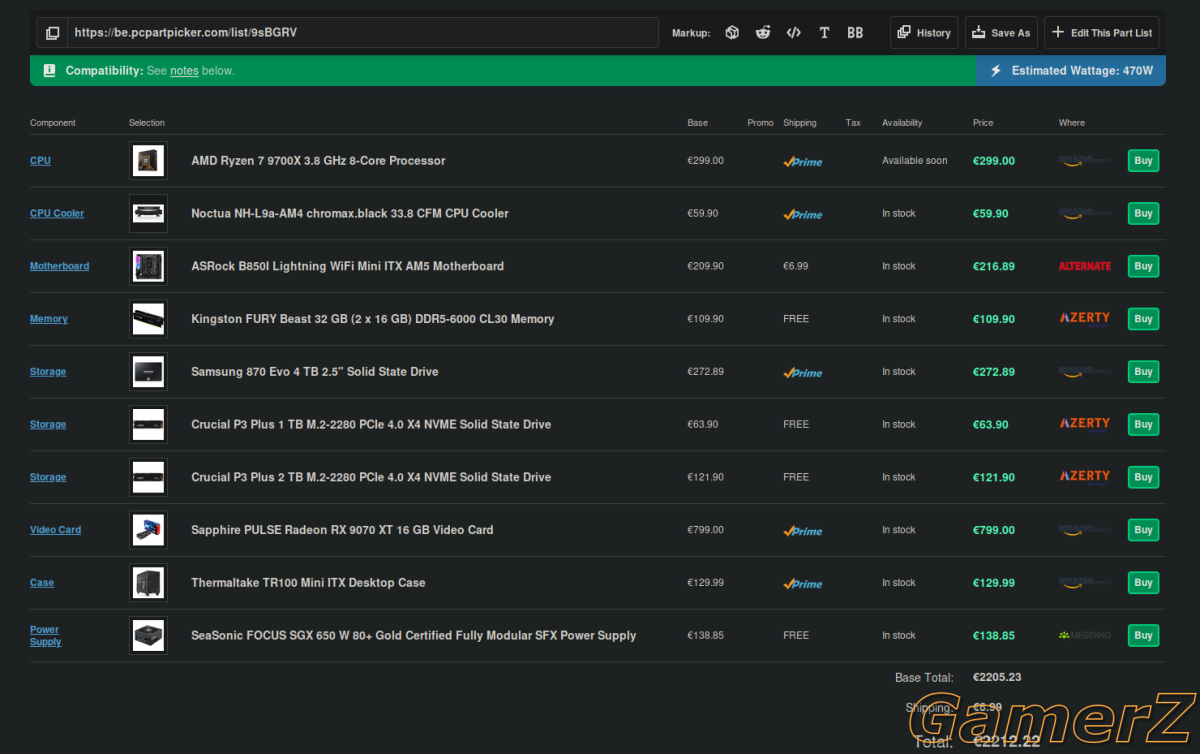Select the BBCode markup icon
This screenshot has height=754, width=1200.
(x=855, y=33)
